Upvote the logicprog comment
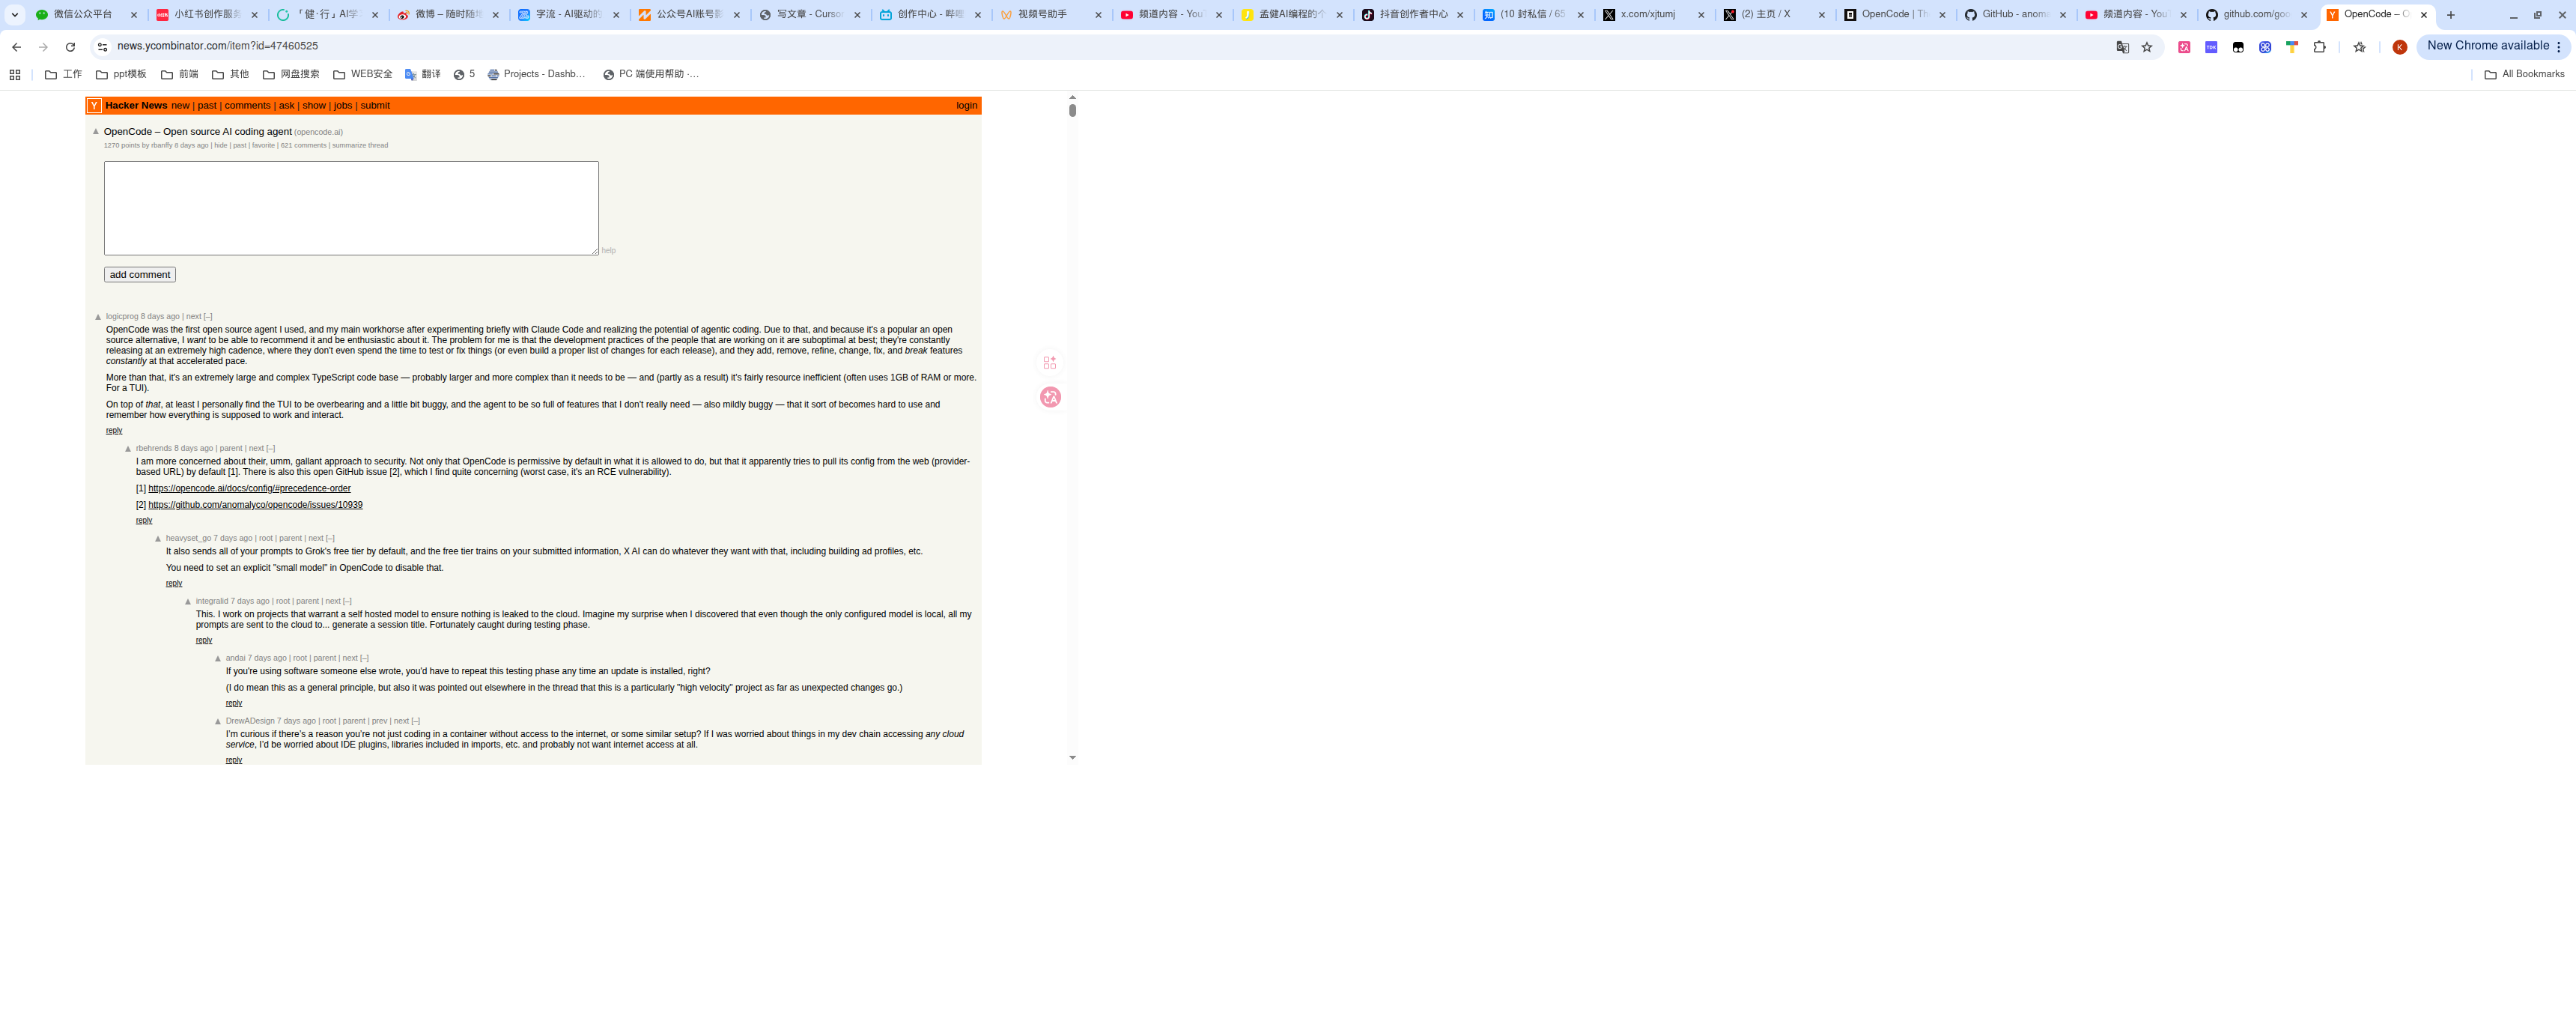Image resolution: width=2576 pixels, height=1009 pixels. (98, 317)
